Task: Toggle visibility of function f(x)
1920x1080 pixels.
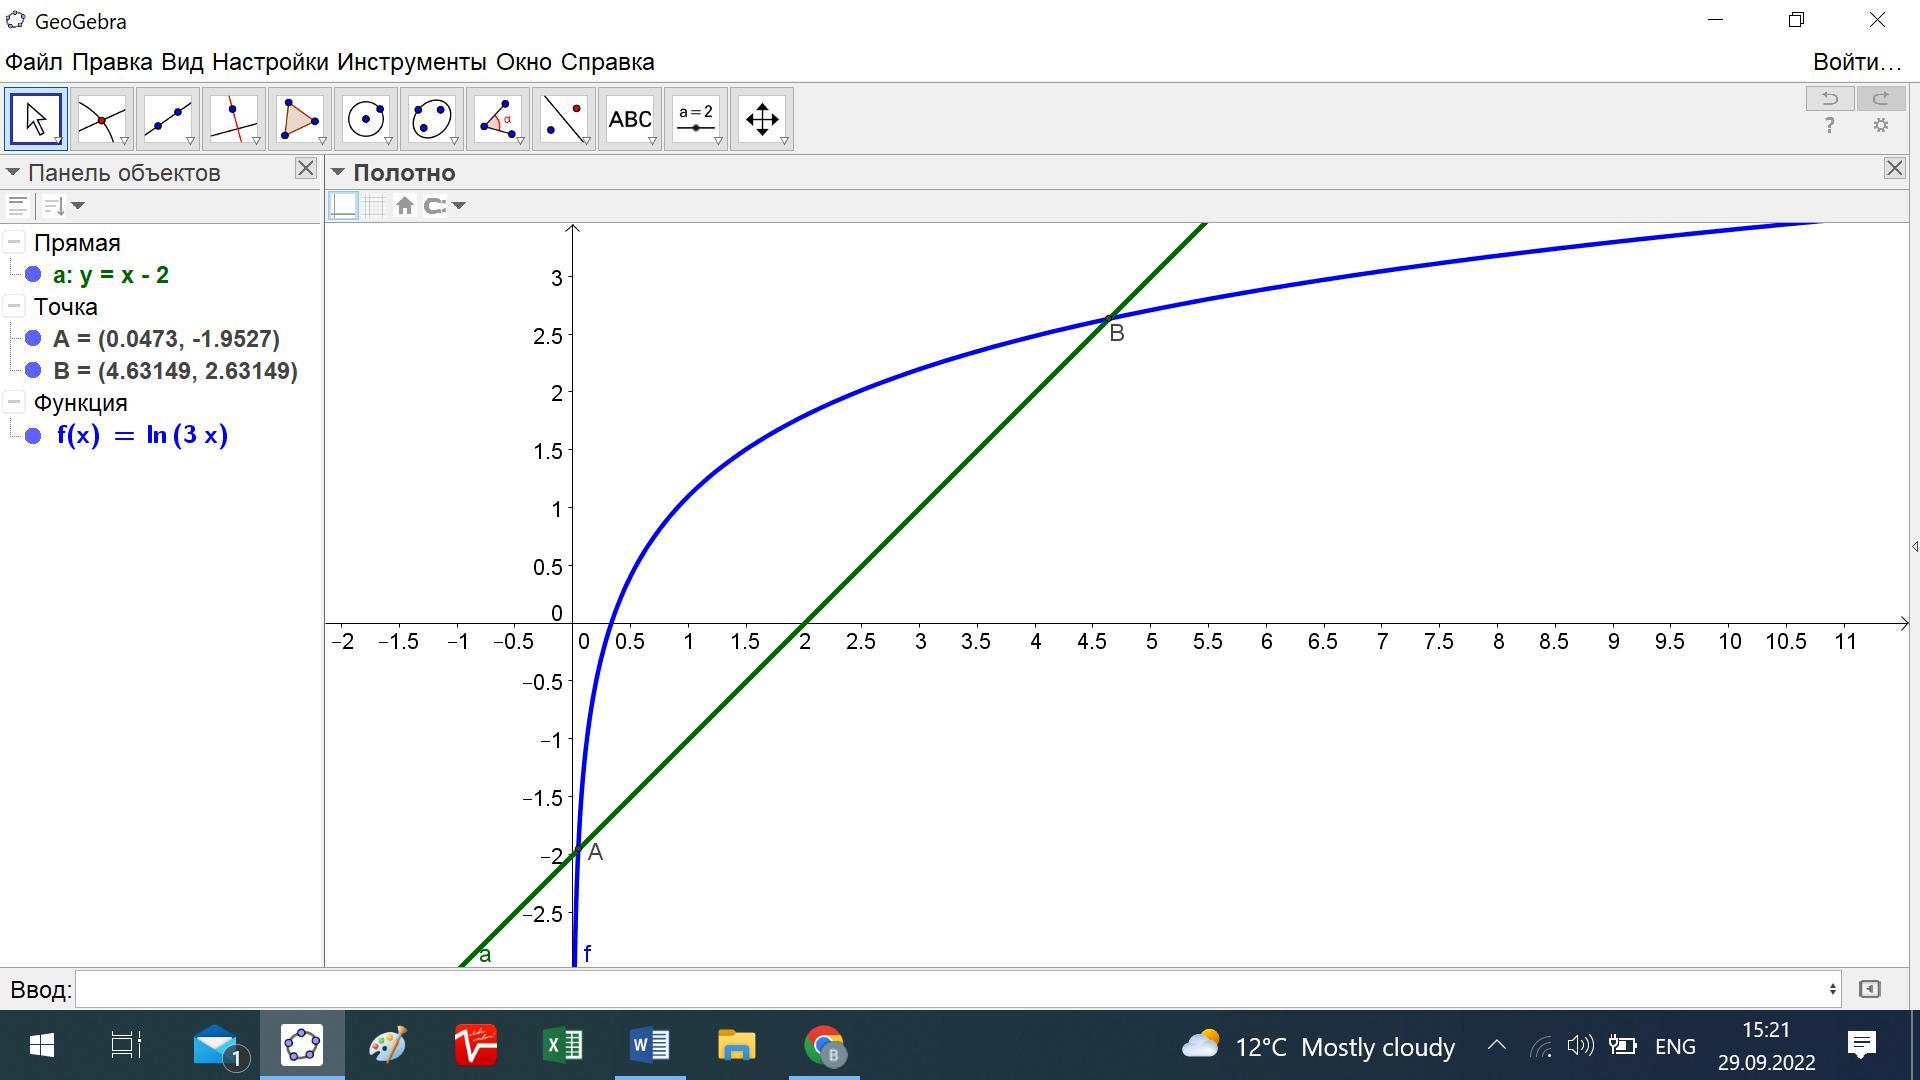Action: pos(33,436)
